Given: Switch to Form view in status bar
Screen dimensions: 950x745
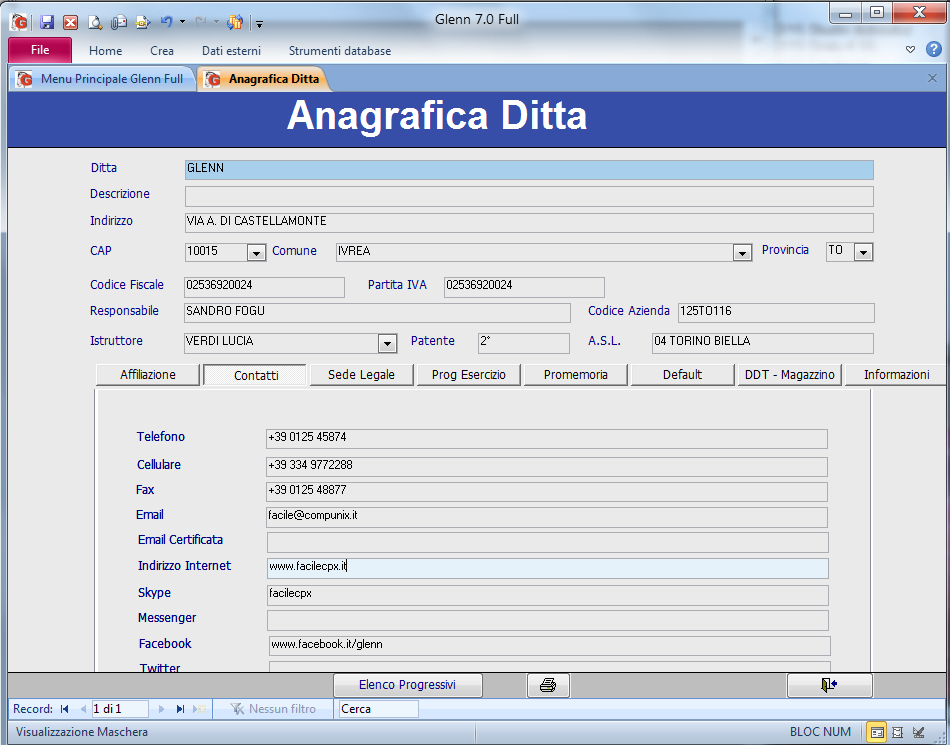Looking at the screenshot, I should click(876, 732).
